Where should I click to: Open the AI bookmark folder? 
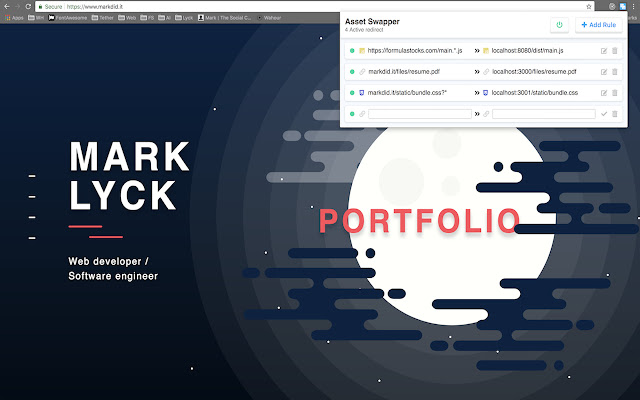[165, 18]
